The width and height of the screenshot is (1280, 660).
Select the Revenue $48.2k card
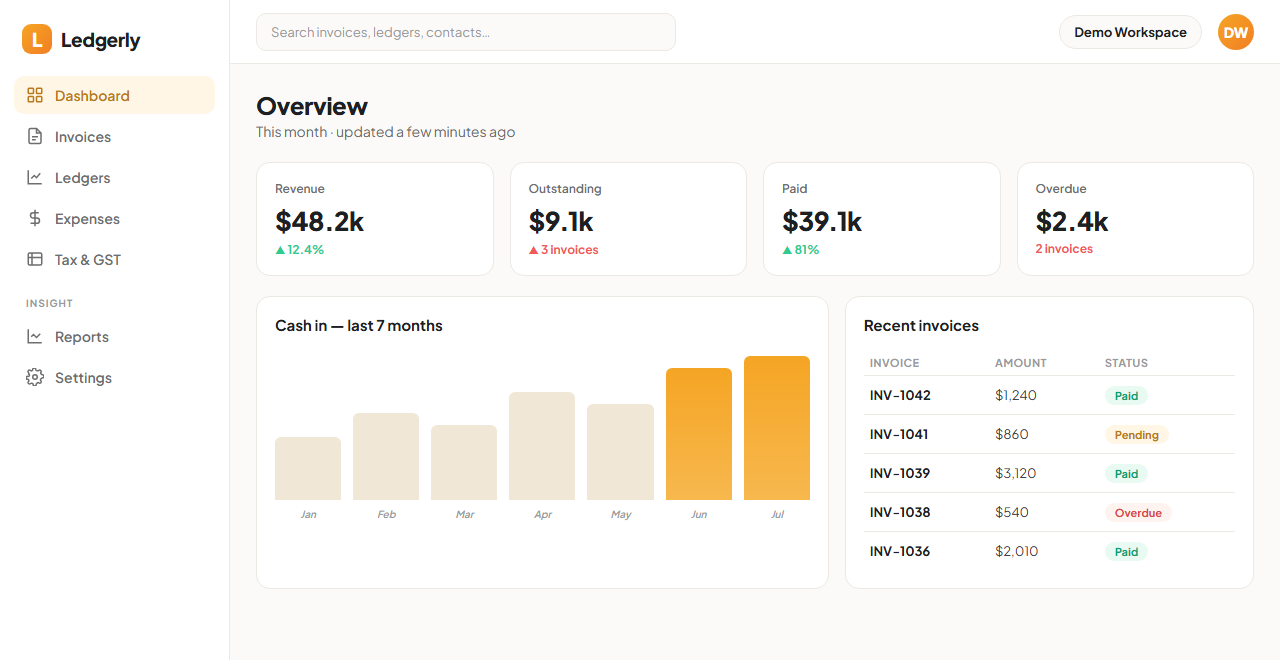tap(375, 219)
